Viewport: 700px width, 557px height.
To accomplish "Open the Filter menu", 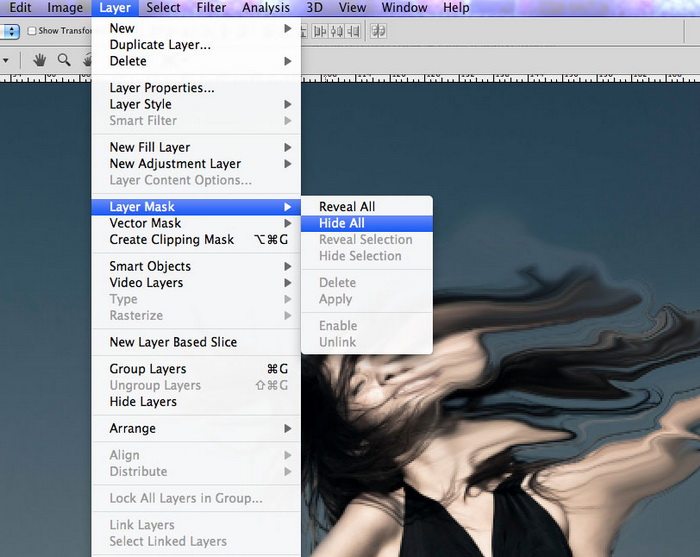I will pos(211,8).
